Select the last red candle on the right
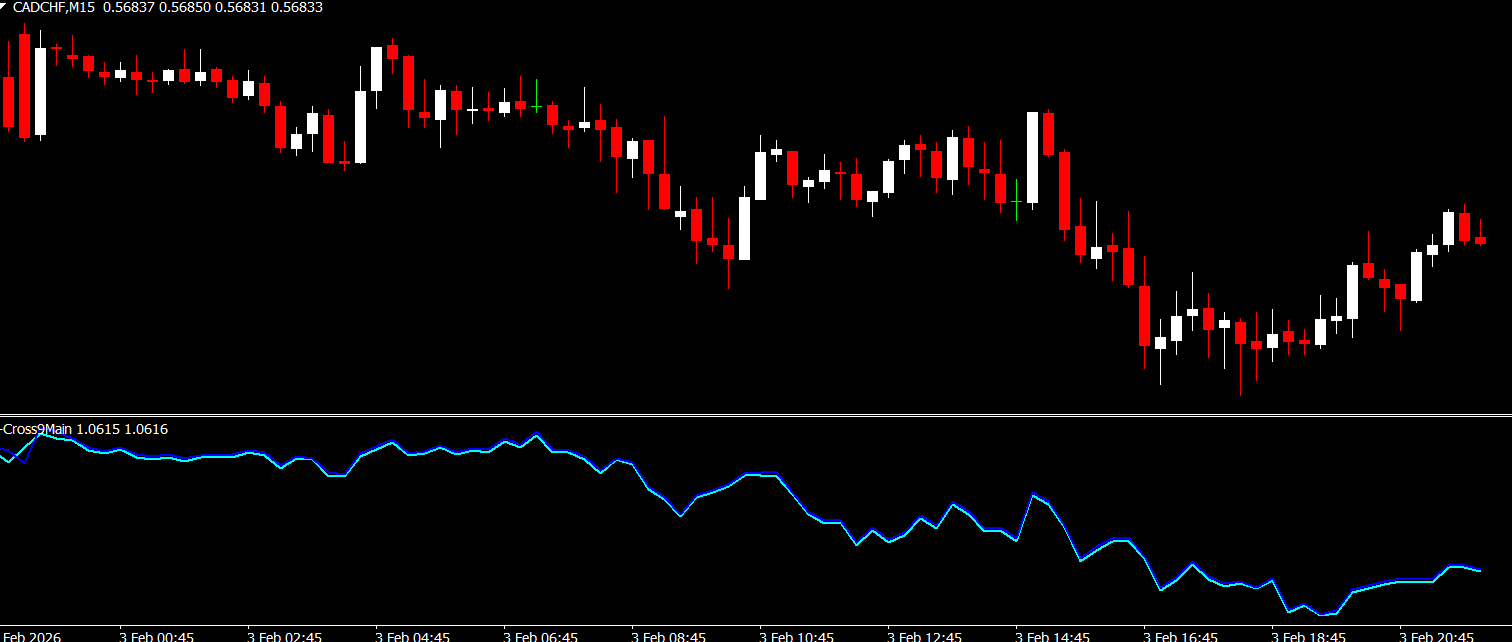The width and height of the screenshot is (1512, 642). click(1480, 240)
